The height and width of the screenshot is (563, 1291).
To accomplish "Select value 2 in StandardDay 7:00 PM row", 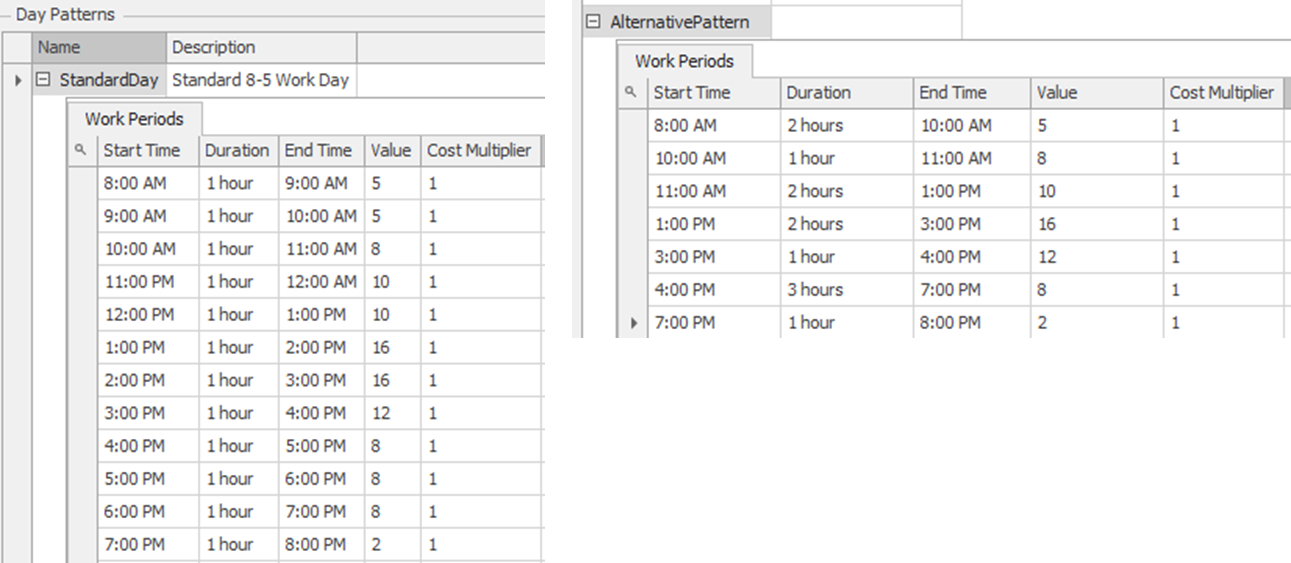I will point(392,545).
